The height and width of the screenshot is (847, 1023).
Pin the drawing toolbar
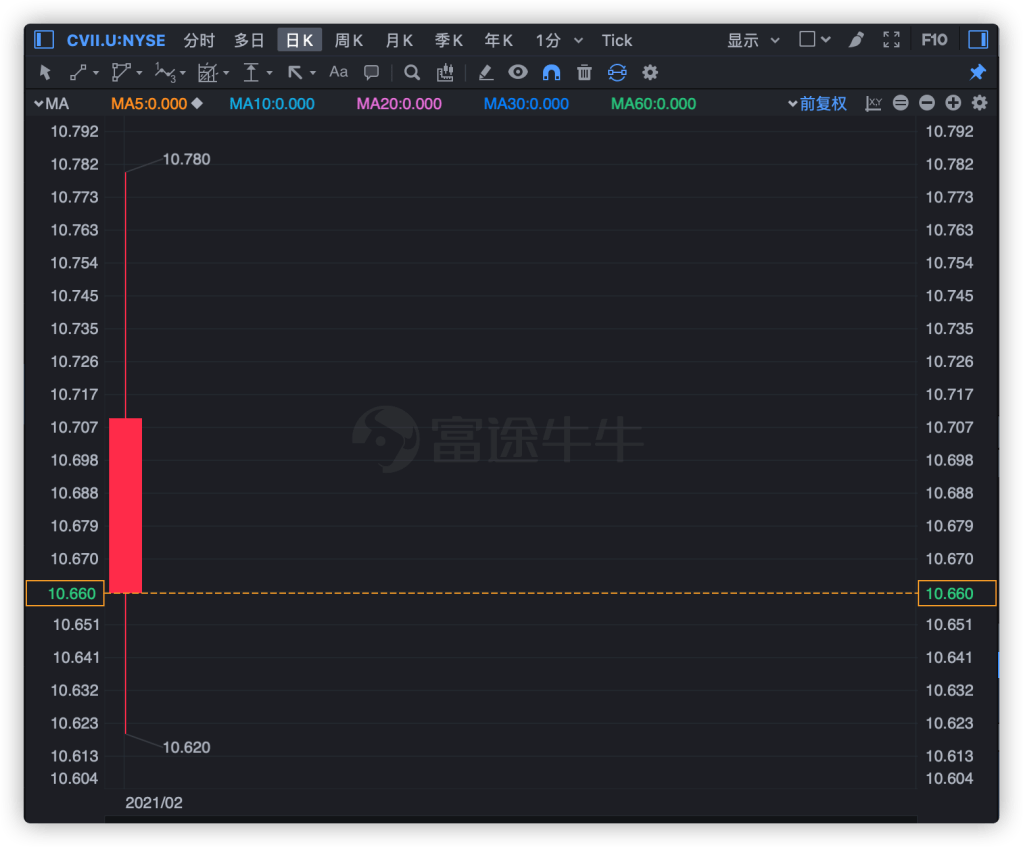(x=978, y=72)
